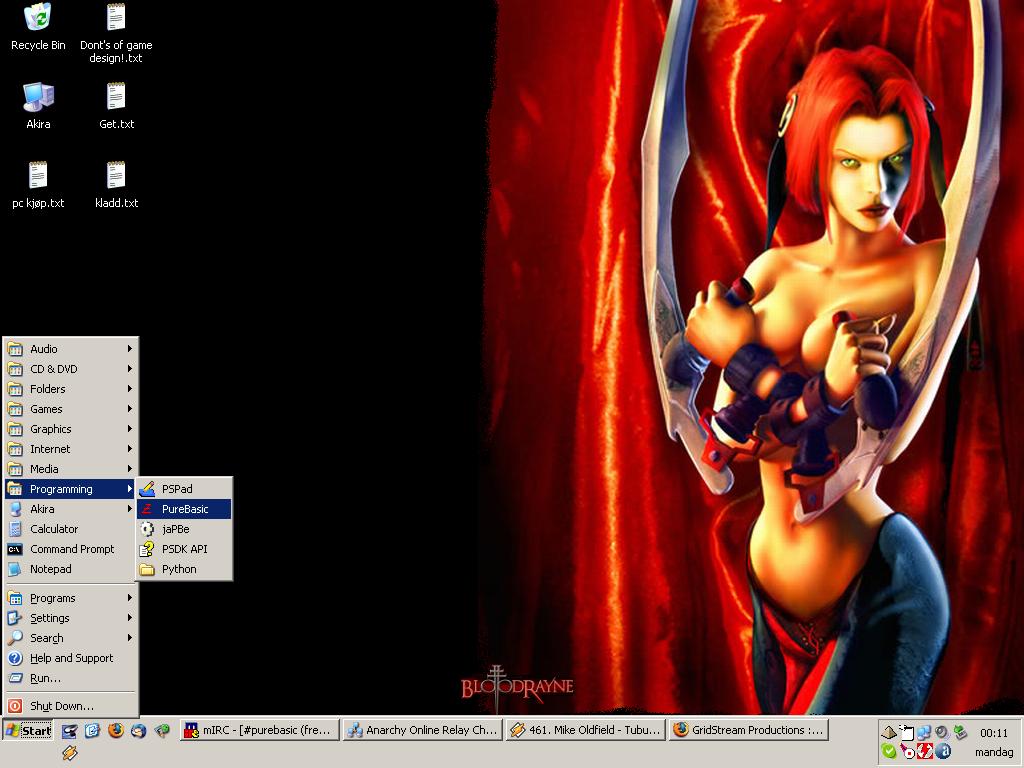Open PSPad from the Programming submenu
The width and height of the screenshot is (1024, 768).
pyautogui.click(x=177, y=489)
